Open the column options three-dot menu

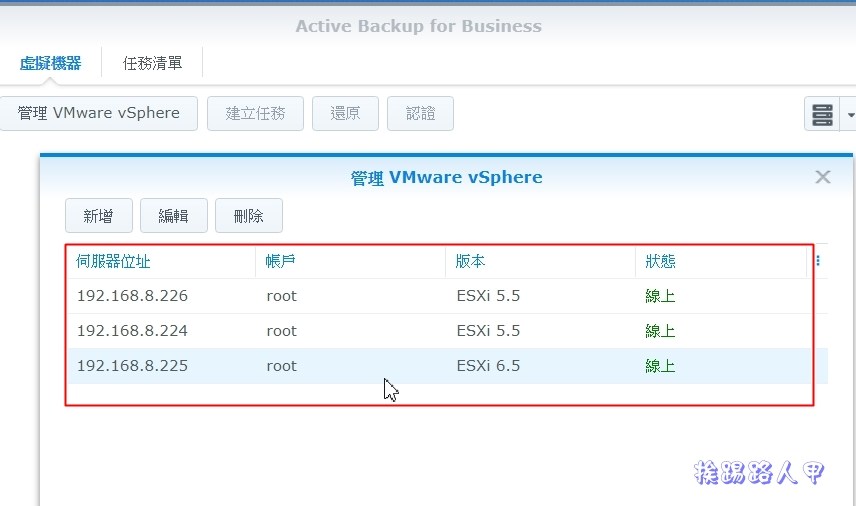coord(818,261)
